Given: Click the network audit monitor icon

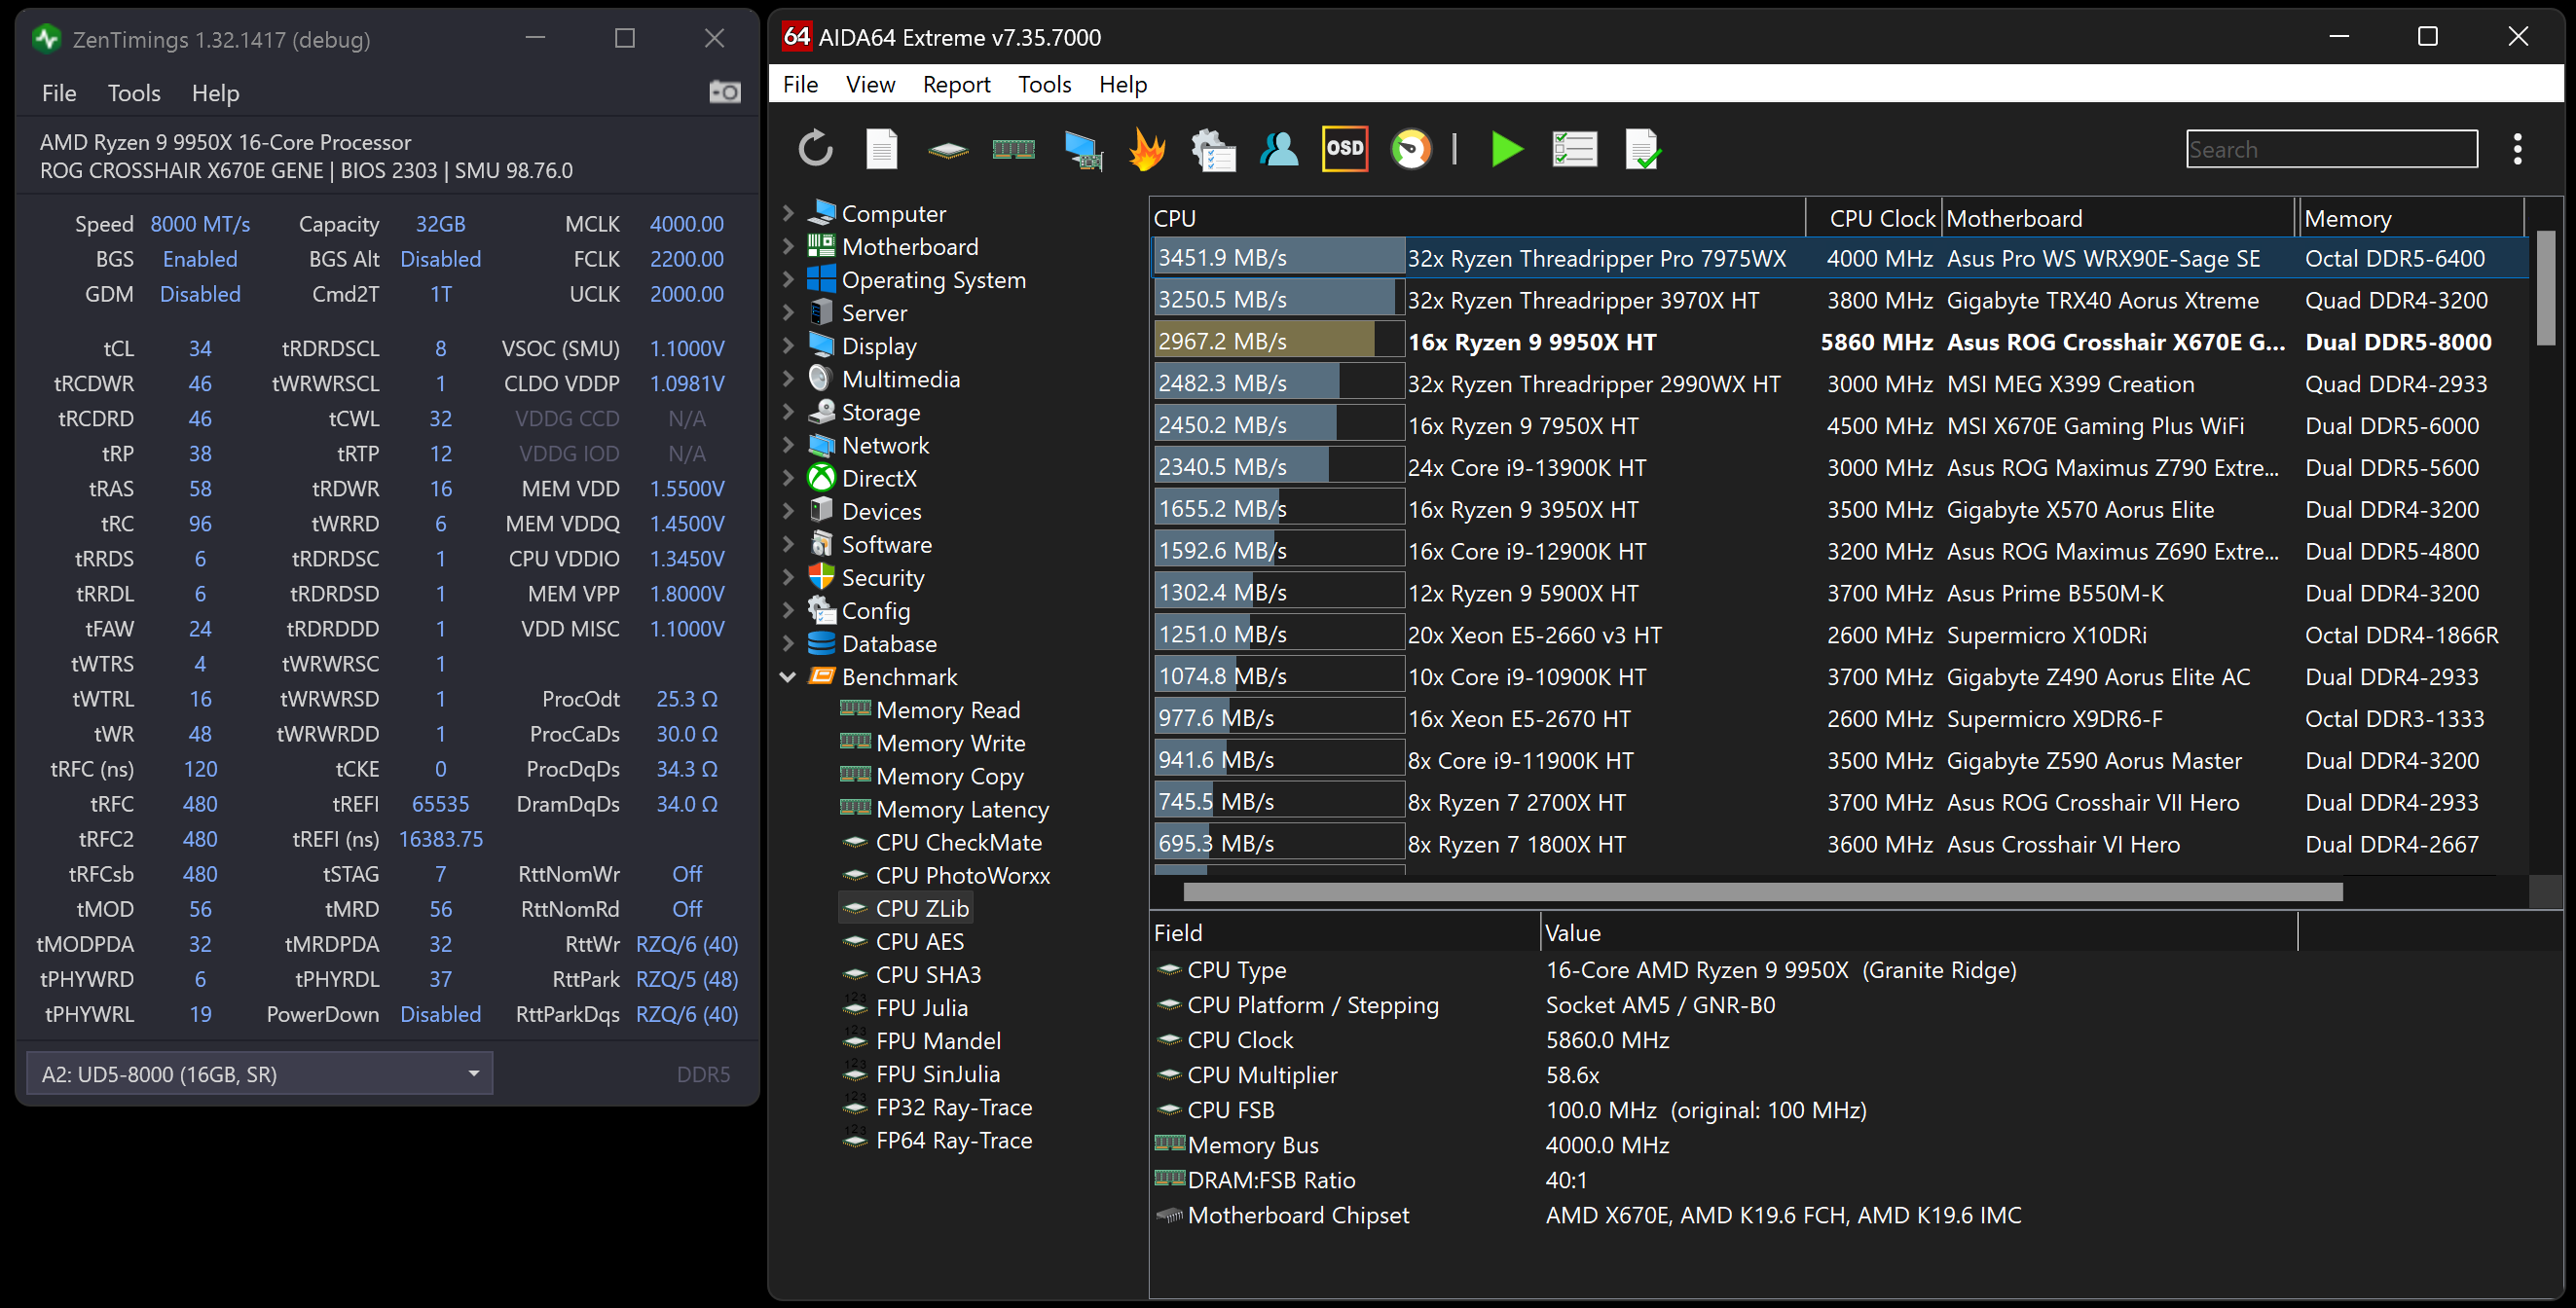Looking at the screenshot, I should [x=1082, y=149].
